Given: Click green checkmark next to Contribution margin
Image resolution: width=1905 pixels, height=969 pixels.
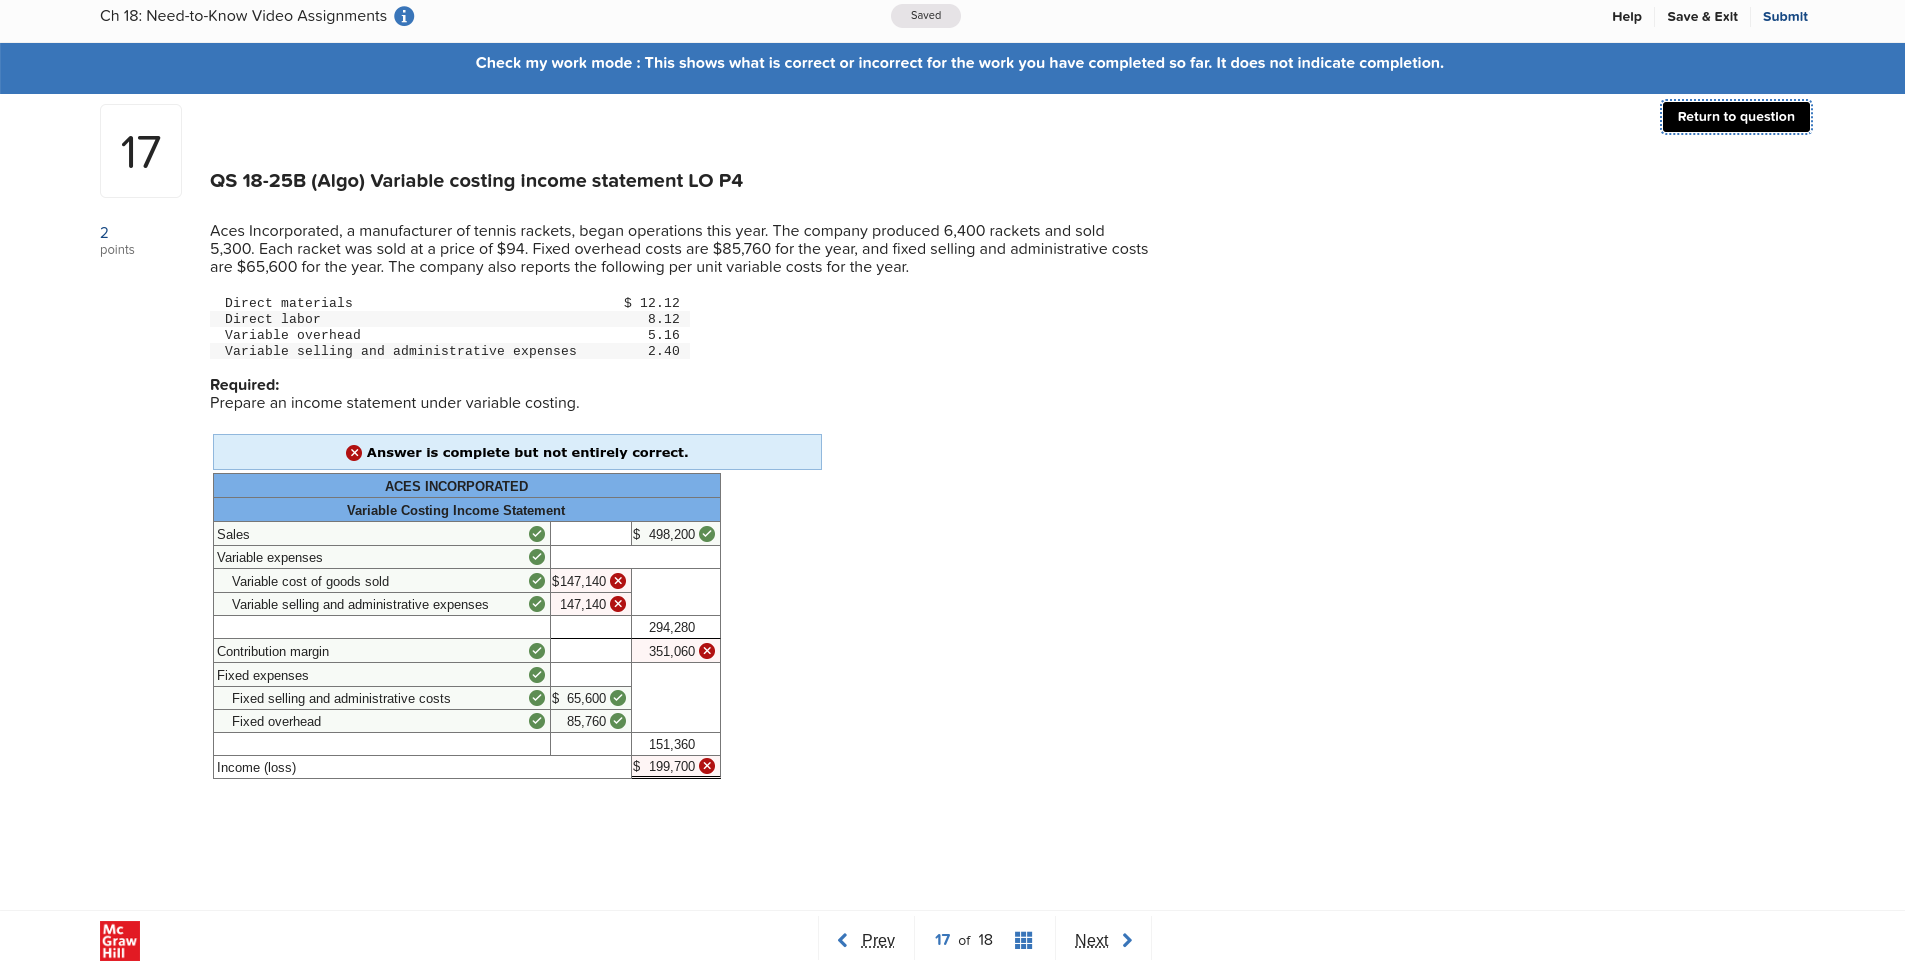Looking at the screenshot, I should (537, 651).
